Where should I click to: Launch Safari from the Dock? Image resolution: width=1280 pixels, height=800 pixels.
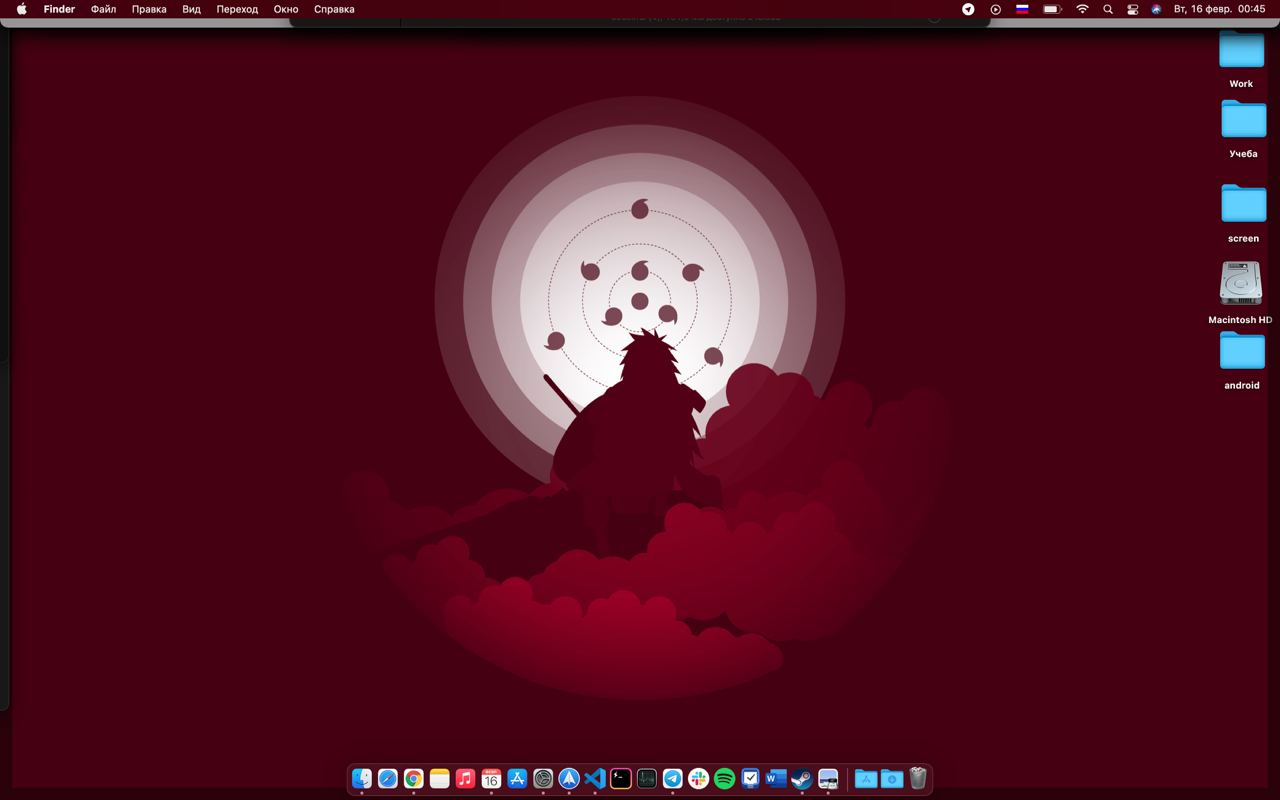coord(388,778)
